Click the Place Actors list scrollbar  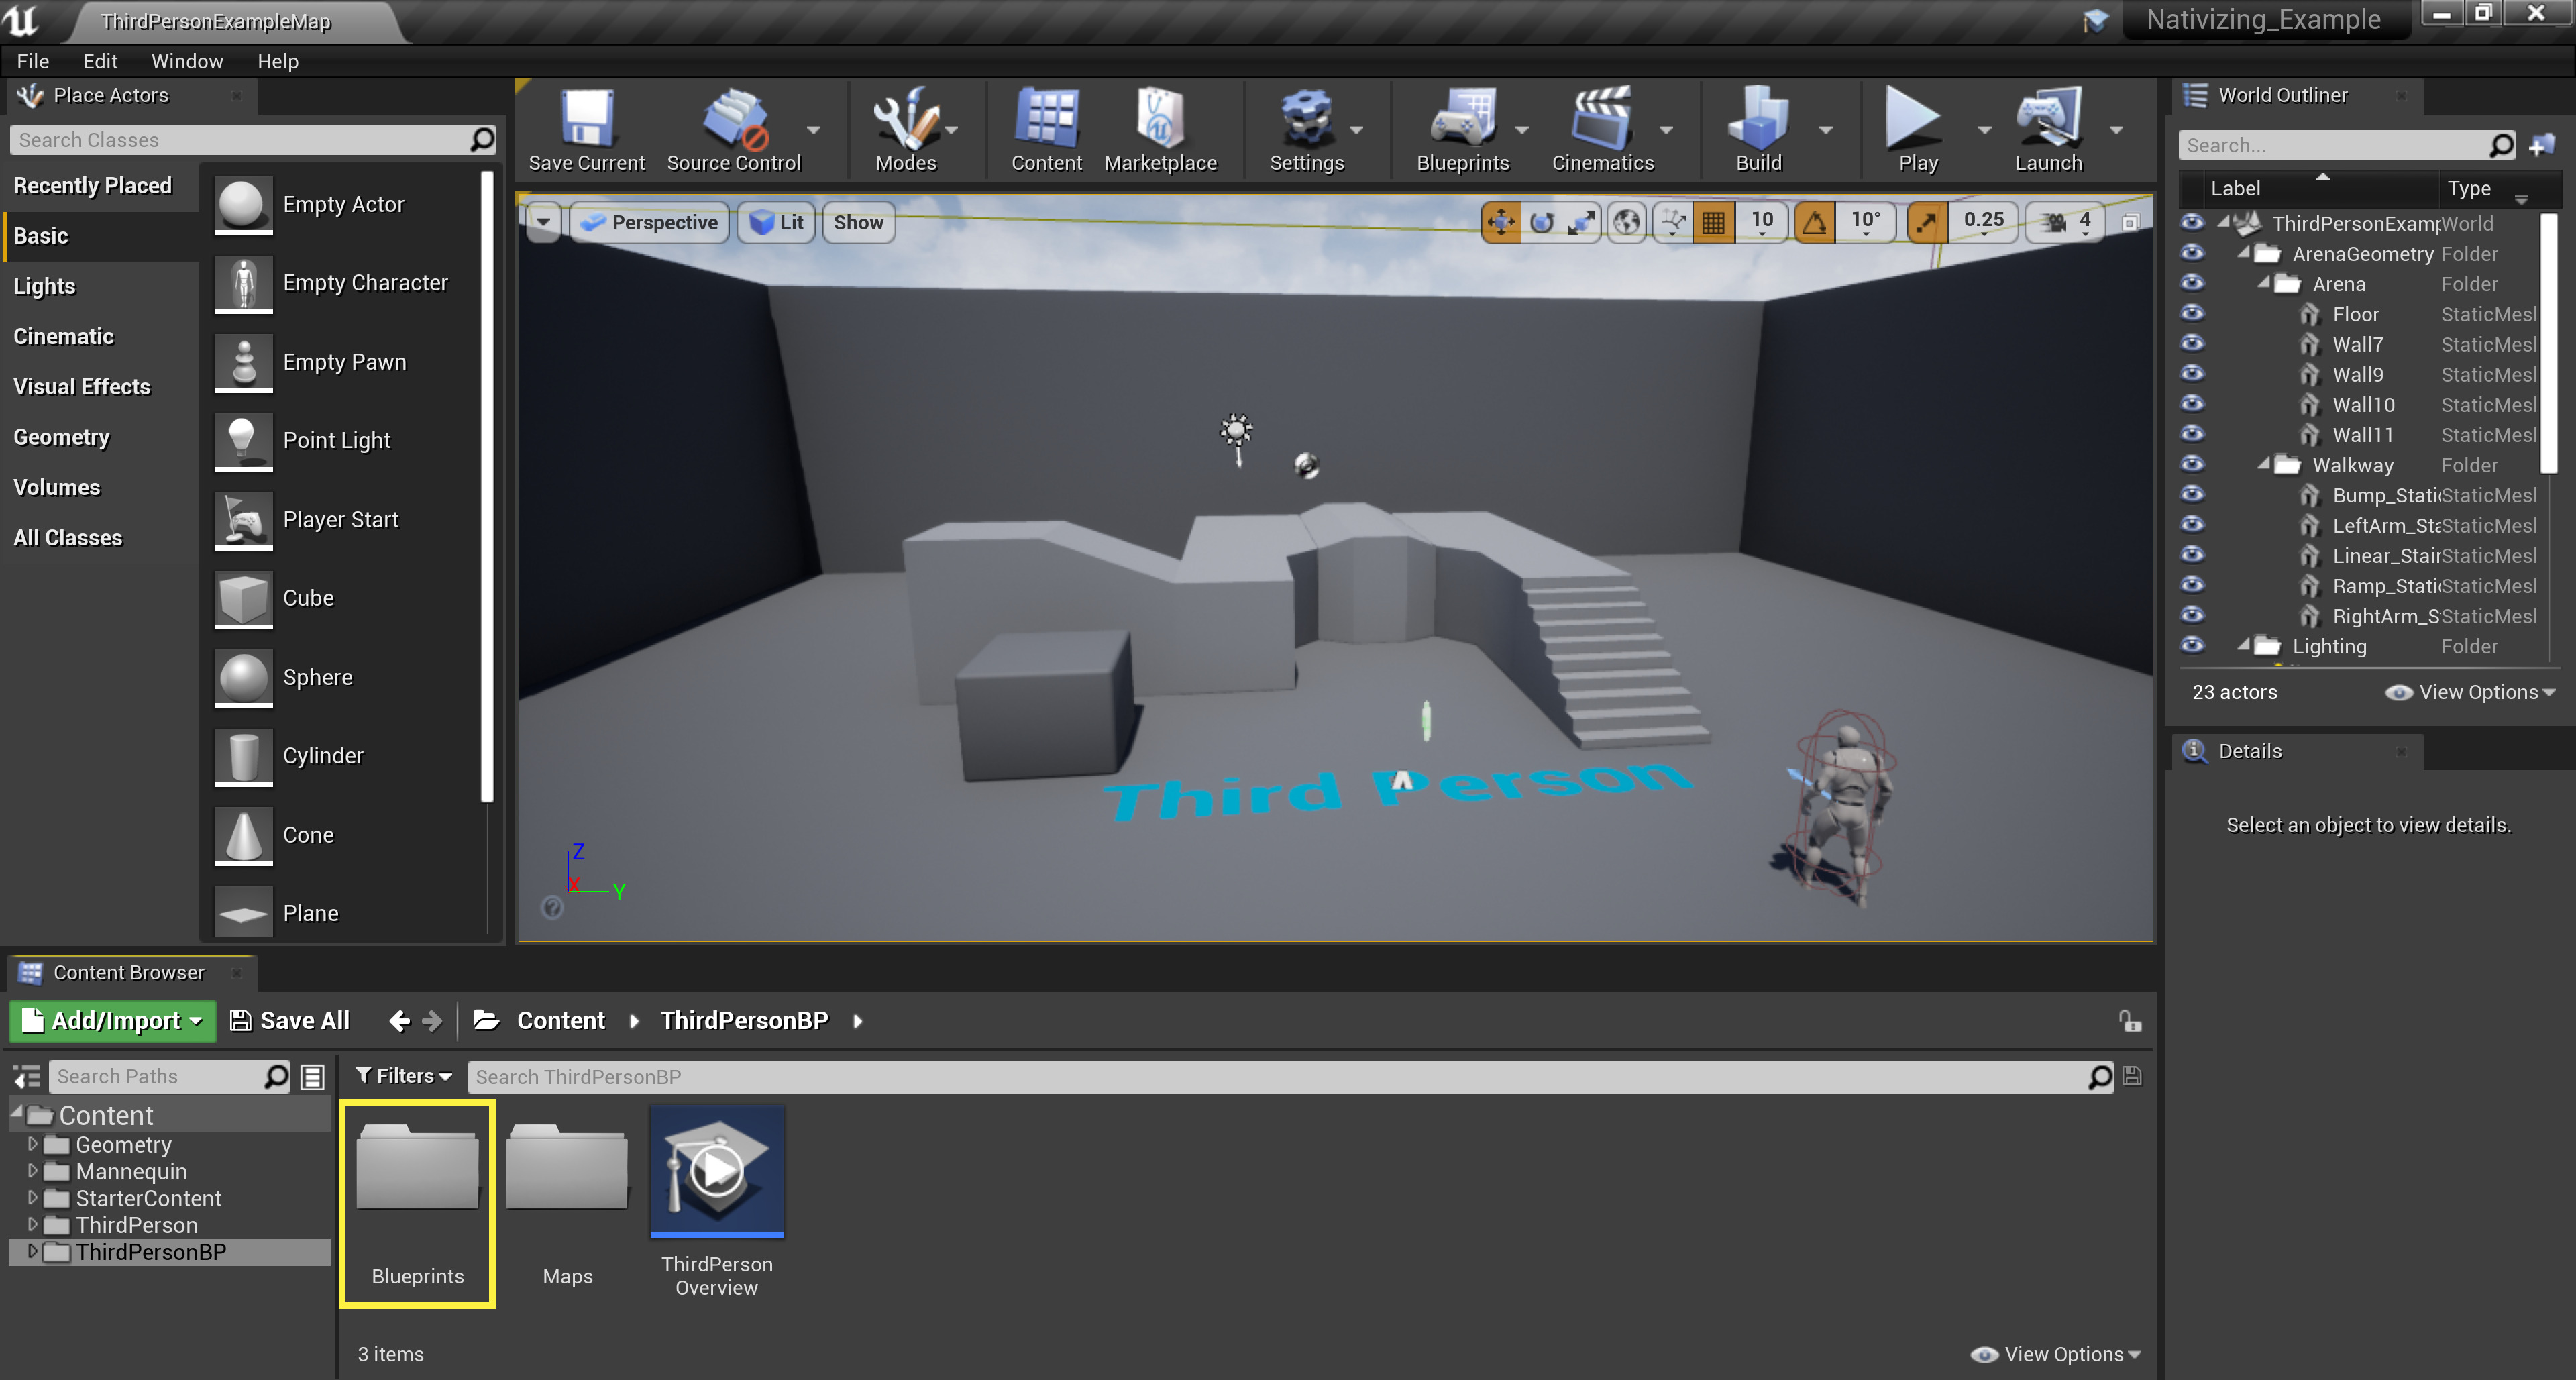click(x=487, y=485)
